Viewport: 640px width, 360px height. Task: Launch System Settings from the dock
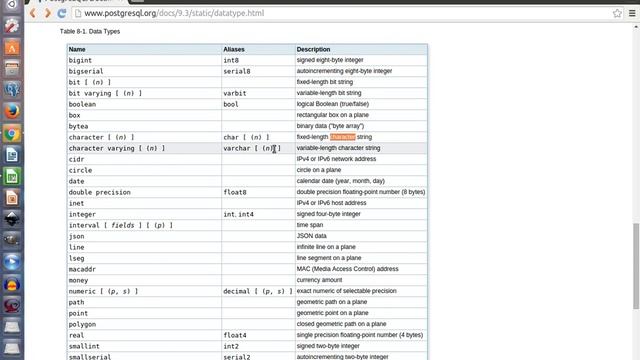click(11, 26)
